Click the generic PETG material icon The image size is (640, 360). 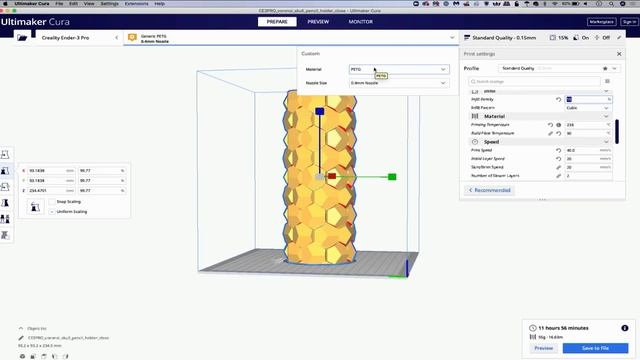[132, 38]
